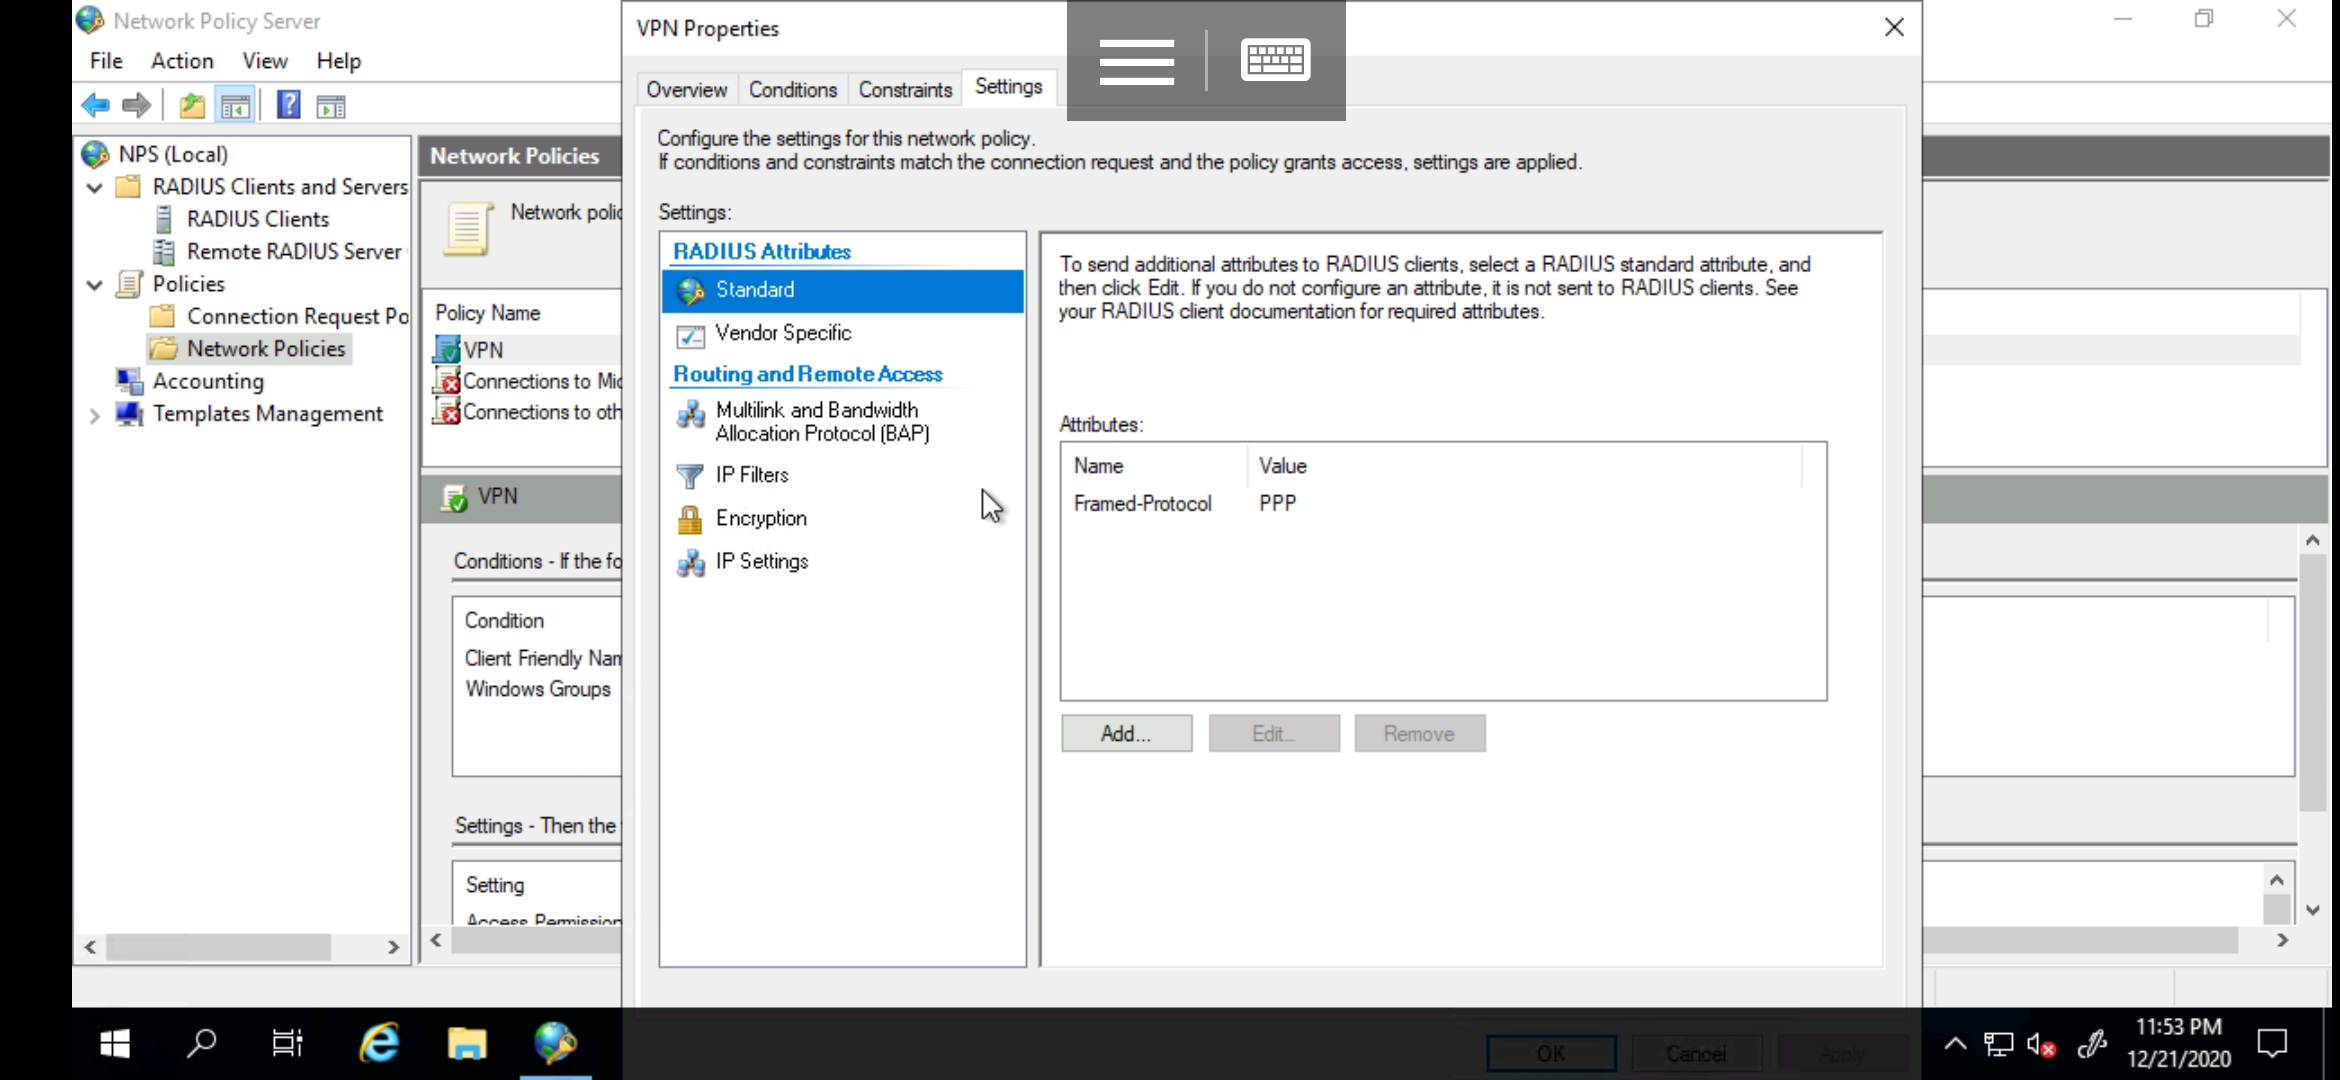This screenshot has height=1080, width=2340.
Task: Click OK in VPN Properties
Action: (x=1551, y=1054)
